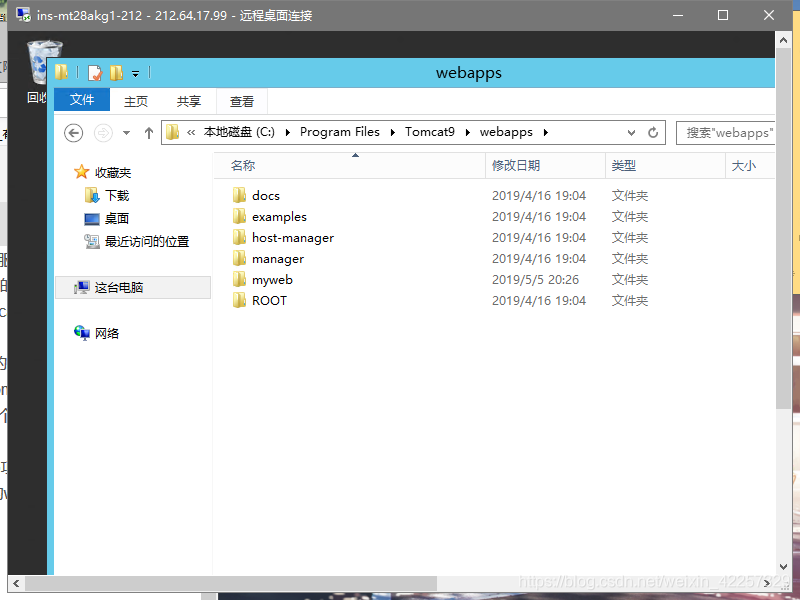Click Program Files breadcrumb
The height and width of the screenshot is (600, 800).
point(340,132)
